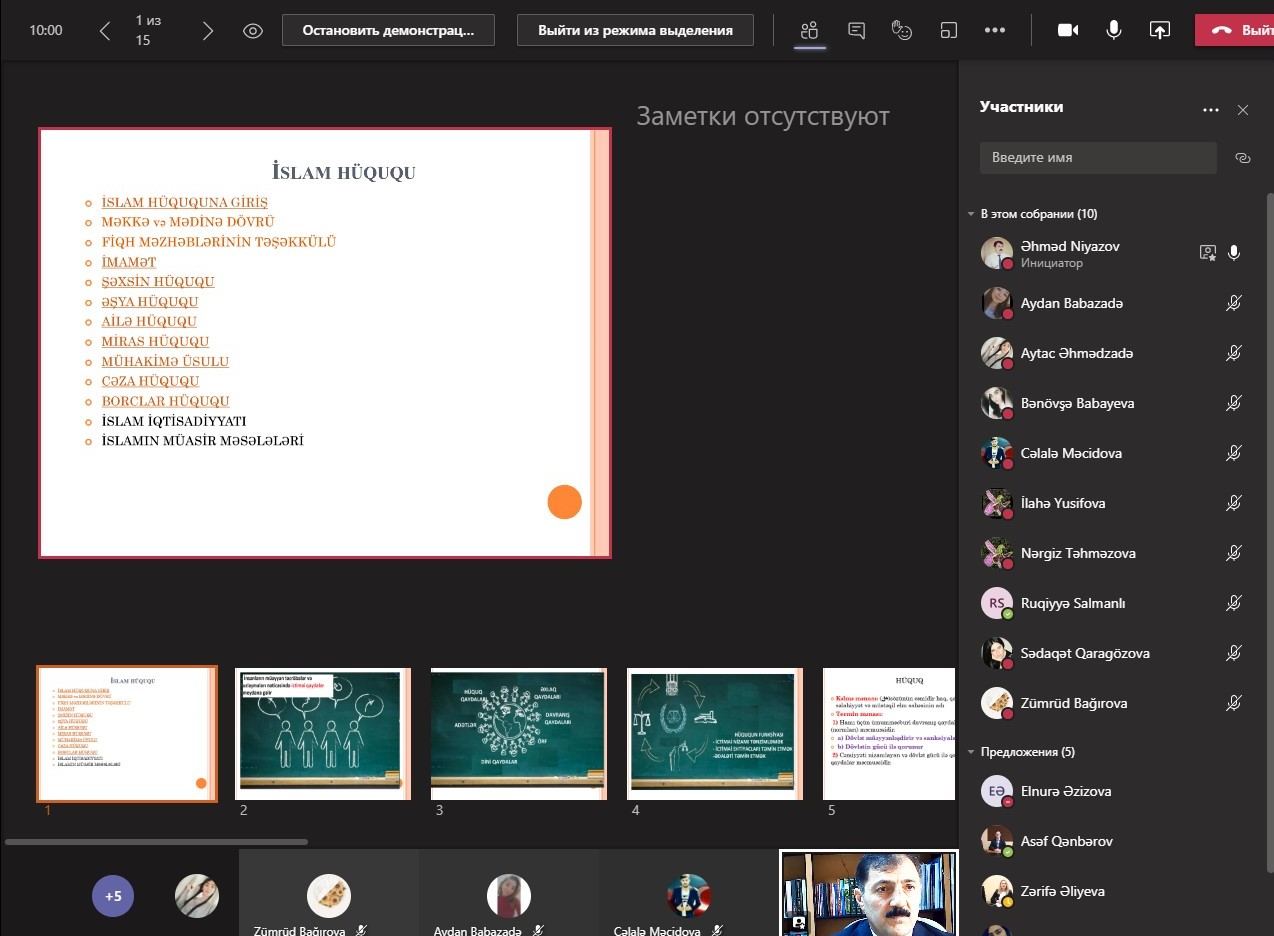Click 'Выйти из режима выделения' button

[x=635, y=30]
